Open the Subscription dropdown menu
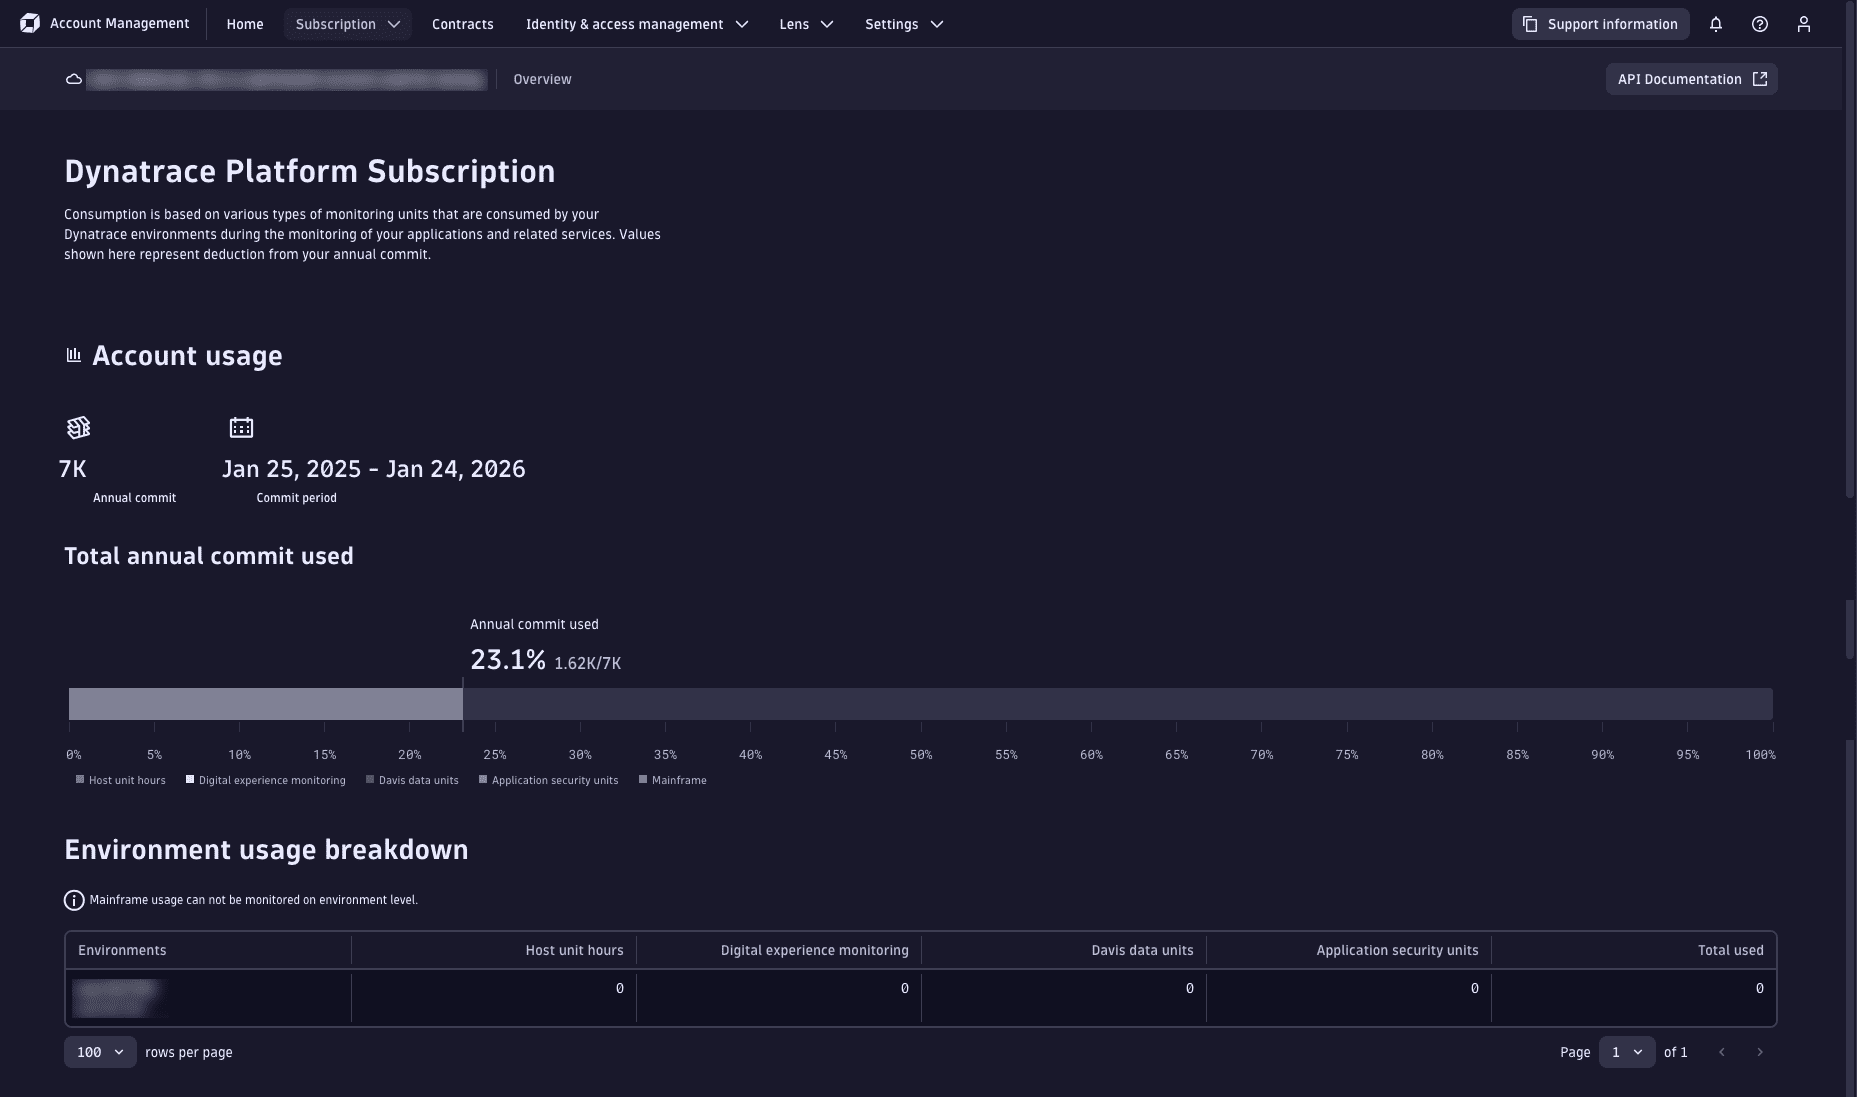Image resolution: width=1857 pixels, height=1097 pixels. pyautogui.click(x=347, y=24)
